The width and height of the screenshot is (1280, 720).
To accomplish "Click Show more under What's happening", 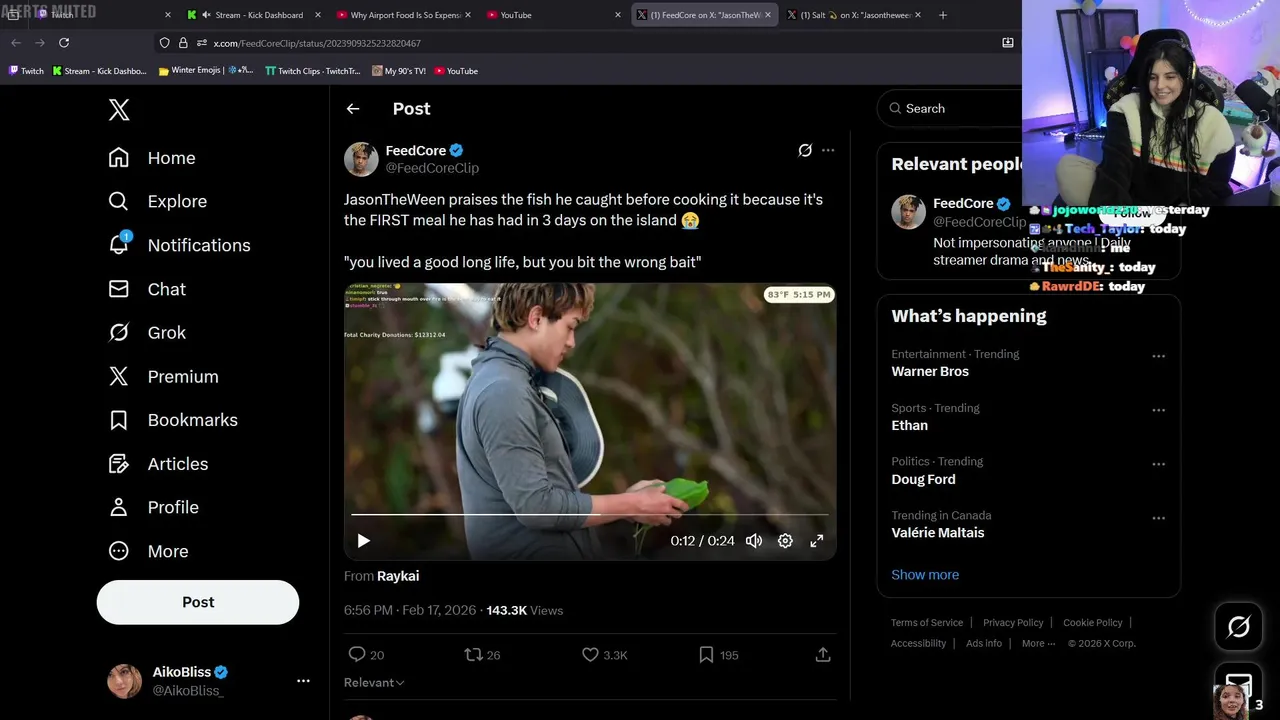I will tap(925, 575).
